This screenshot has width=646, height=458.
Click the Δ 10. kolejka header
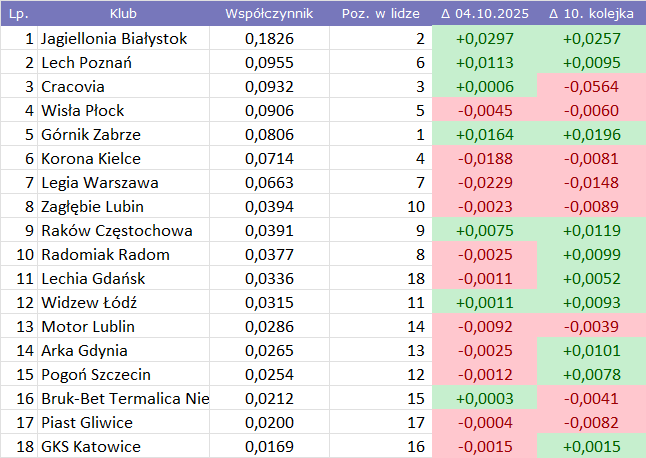point(592,15)
